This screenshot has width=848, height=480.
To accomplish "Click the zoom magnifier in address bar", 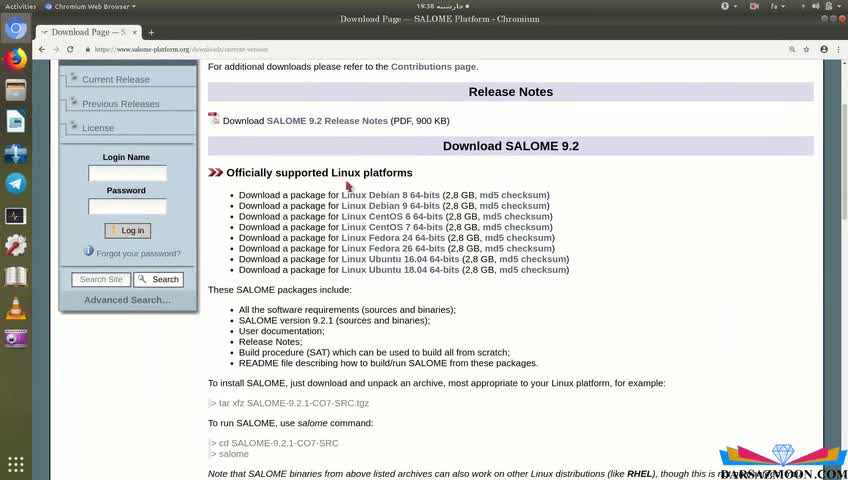I will (x=792, y=49).
